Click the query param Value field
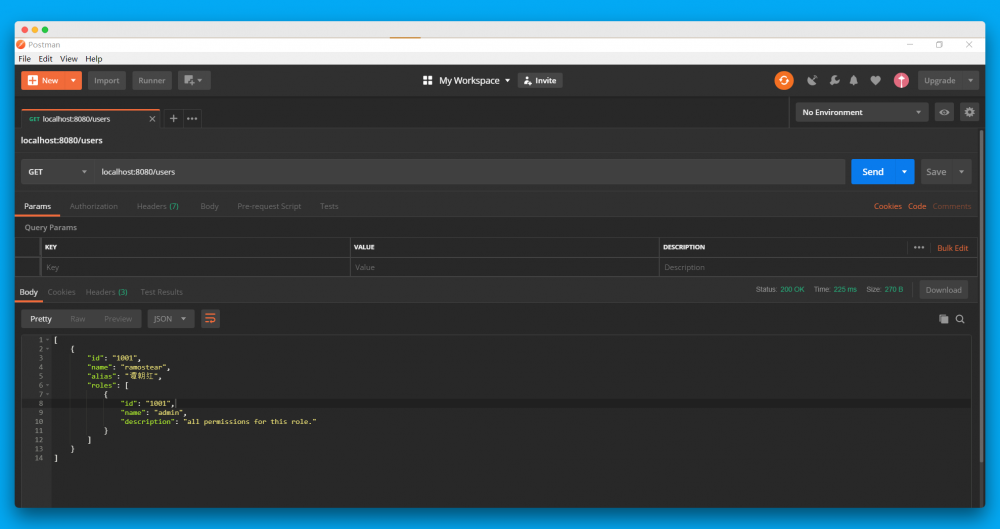Image resolution: width=1000 pixels, height=529 pixels. 504,267
